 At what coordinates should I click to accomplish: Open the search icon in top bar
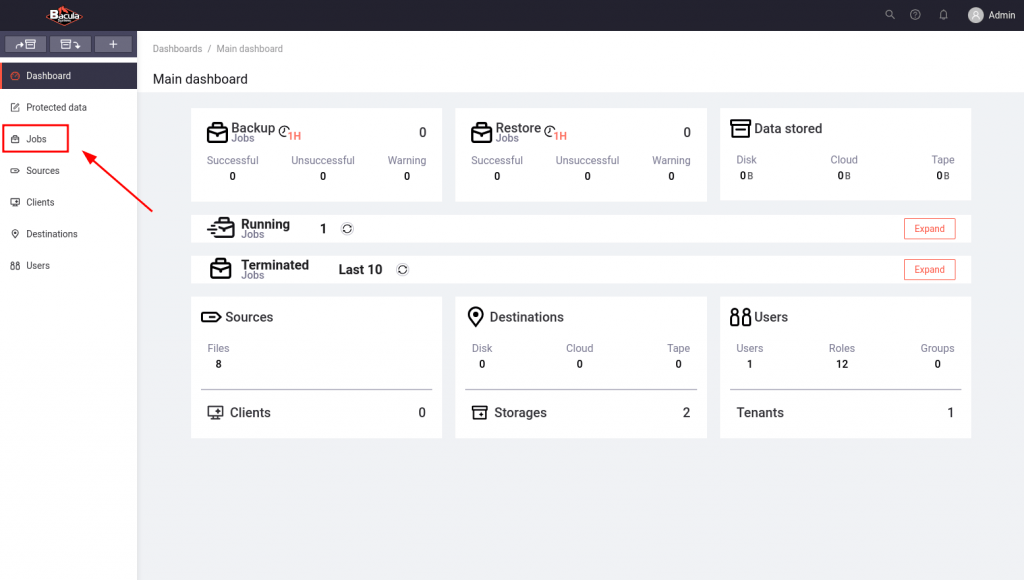coord(890,15)
